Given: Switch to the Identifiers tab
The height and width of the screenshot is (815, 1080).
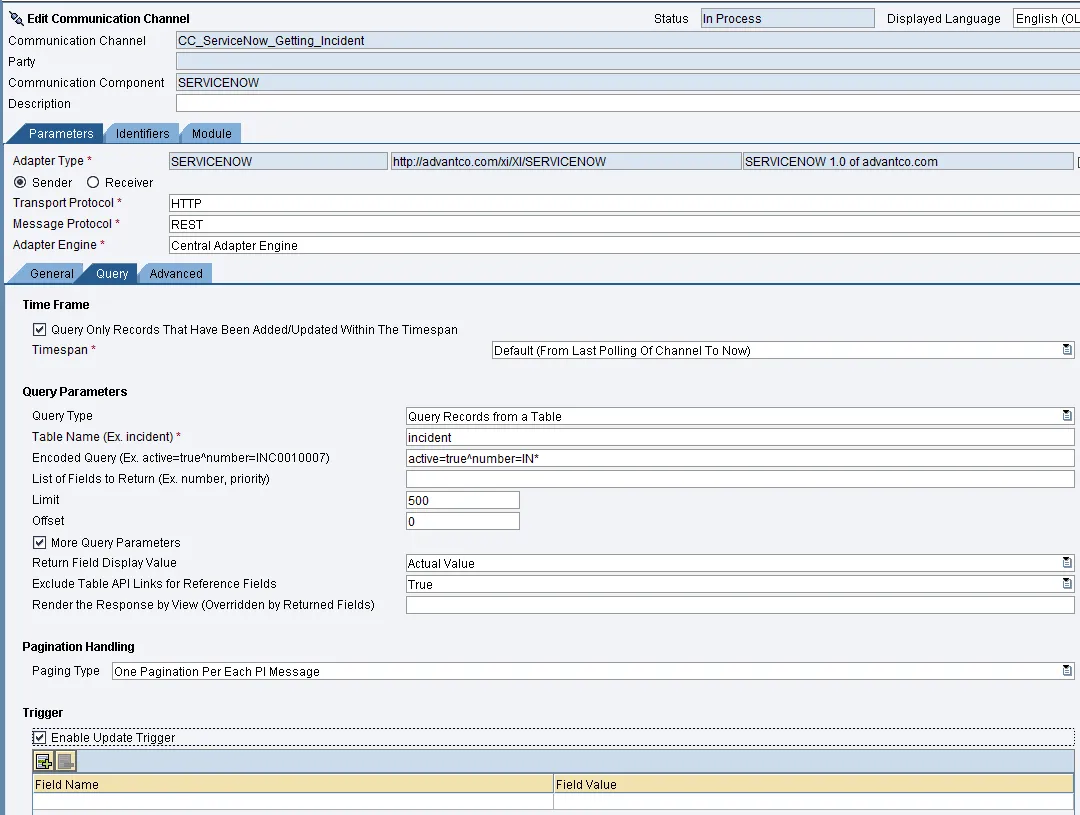Looking at the screenshot, I should point(142,134).
